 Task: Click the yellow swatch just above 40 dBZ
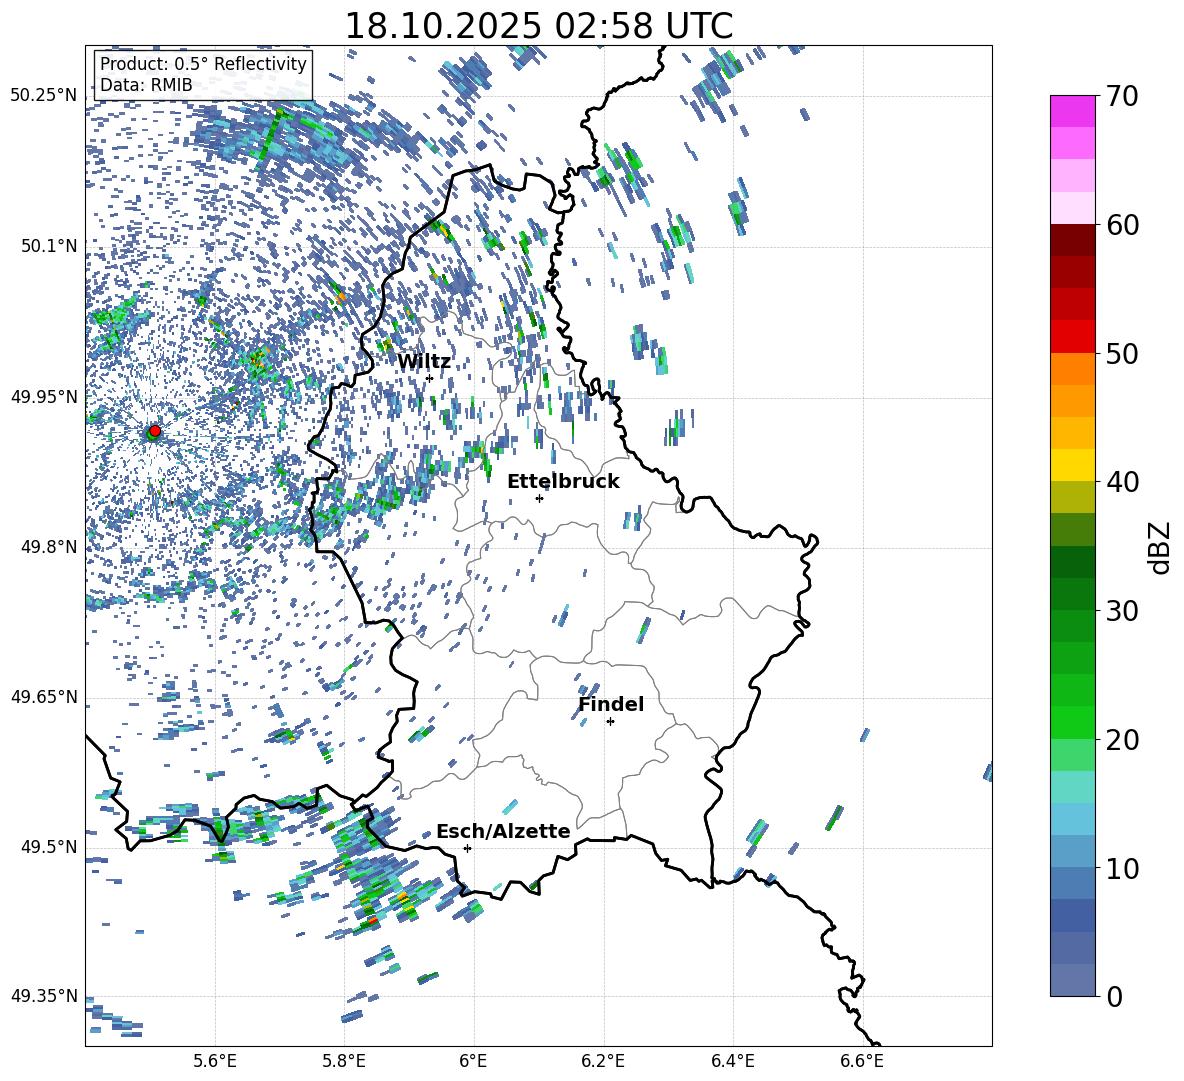[x=1072, y=464]
